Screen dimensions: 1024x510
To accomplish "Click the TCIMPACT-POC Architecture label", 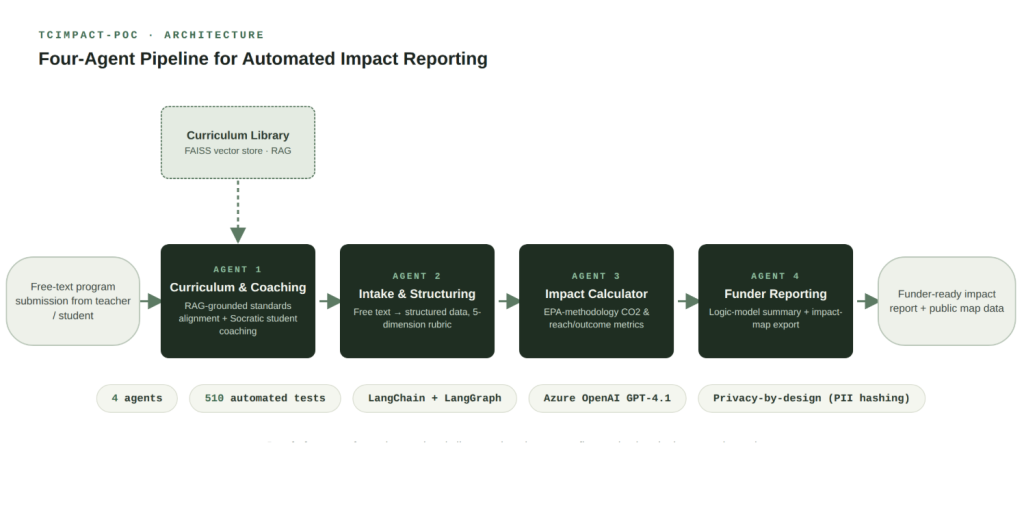I will 152,35.
